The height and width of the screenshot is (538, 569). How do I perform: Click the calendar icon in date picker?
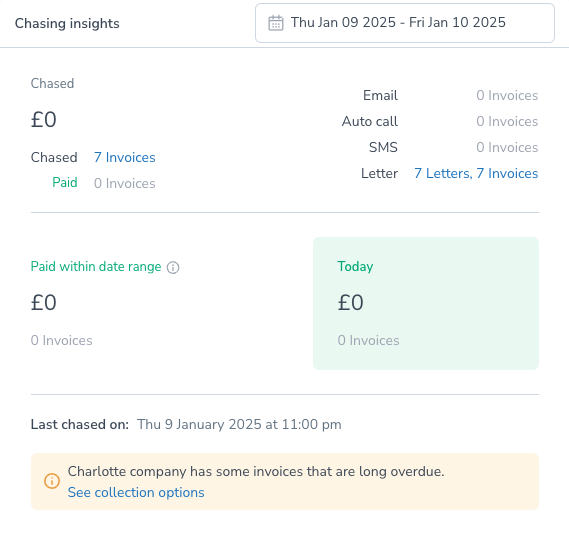click(x=275, y=23)
